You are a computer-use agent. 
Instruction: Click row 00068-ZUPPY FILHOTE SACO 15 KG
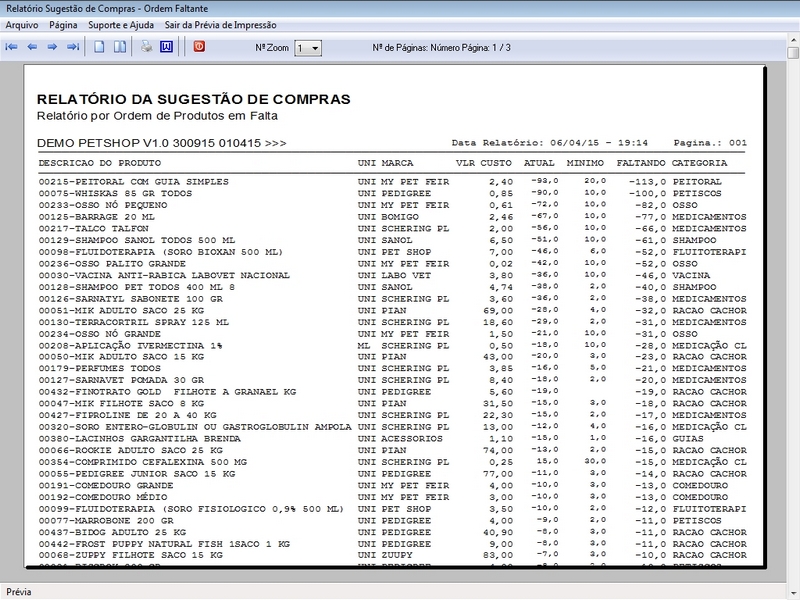tap(392, 555)
